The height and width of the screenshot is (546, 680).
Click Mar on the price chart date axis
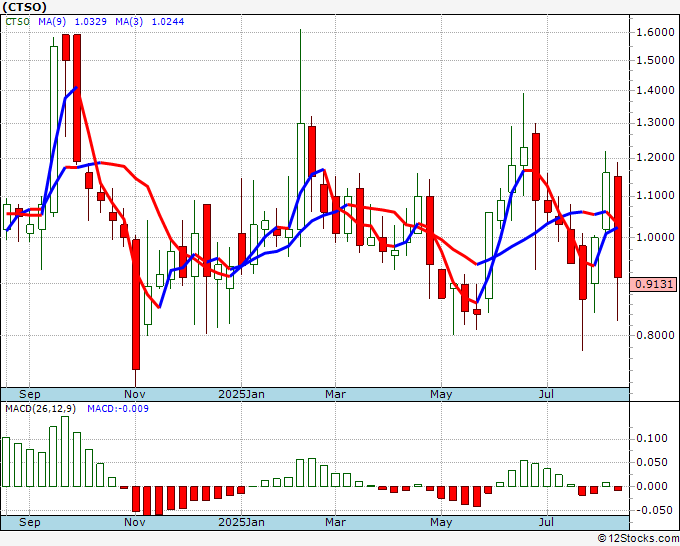[336, 394]
